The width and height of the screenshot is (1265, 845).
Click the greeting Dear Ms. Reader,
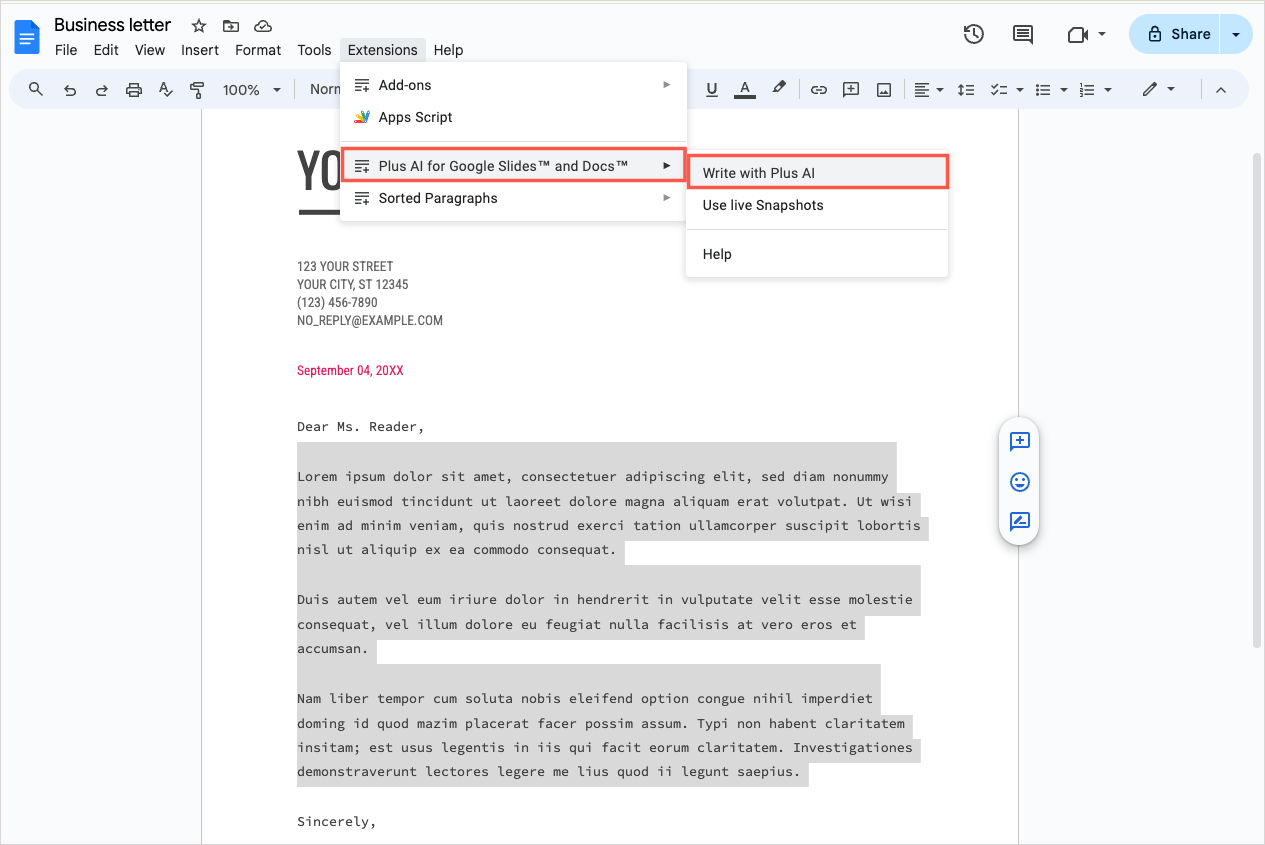coord(360,427)
